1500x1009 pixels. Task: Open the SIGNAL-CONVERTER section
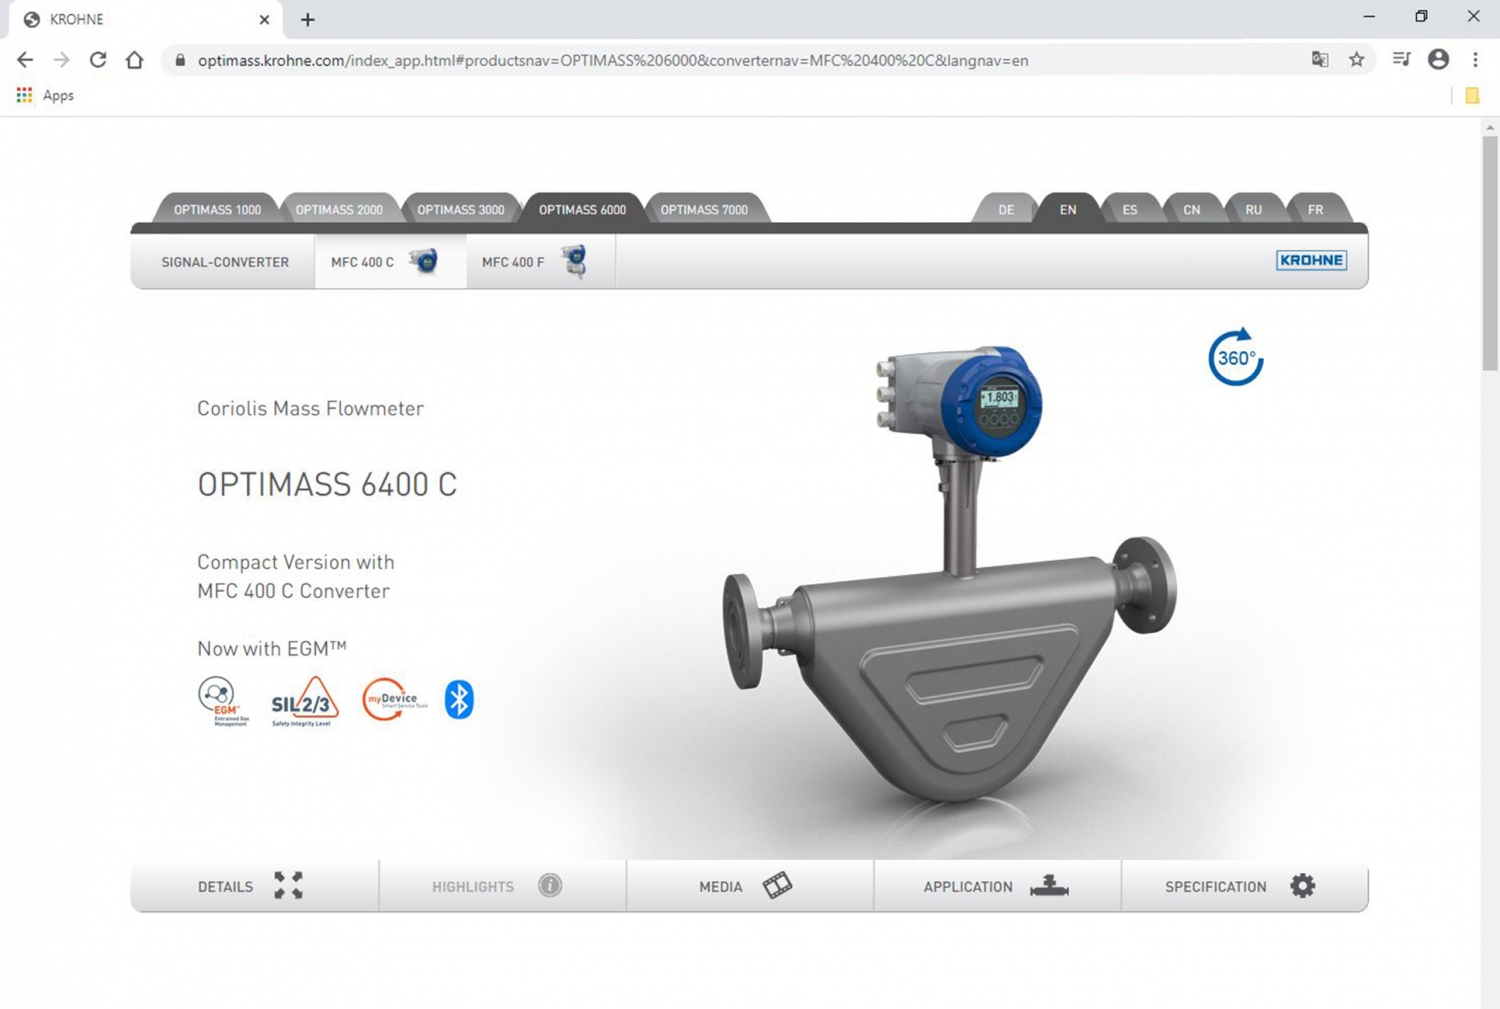tap(222, 261)
